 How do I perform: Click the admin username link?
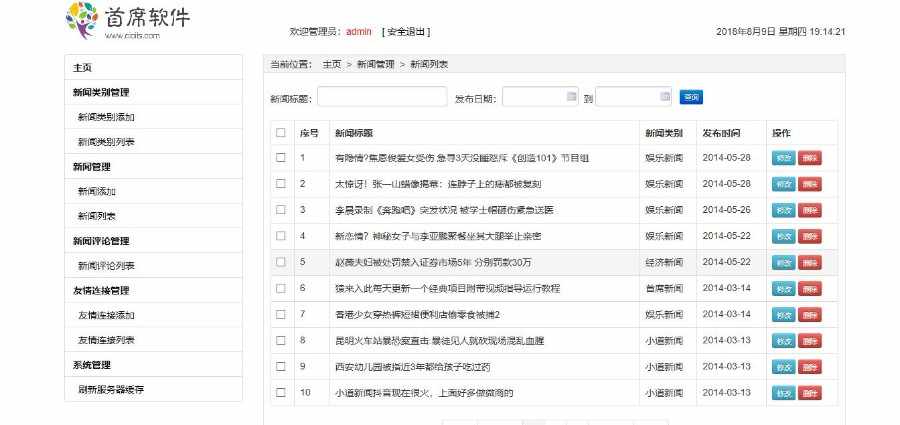(359, 32)
